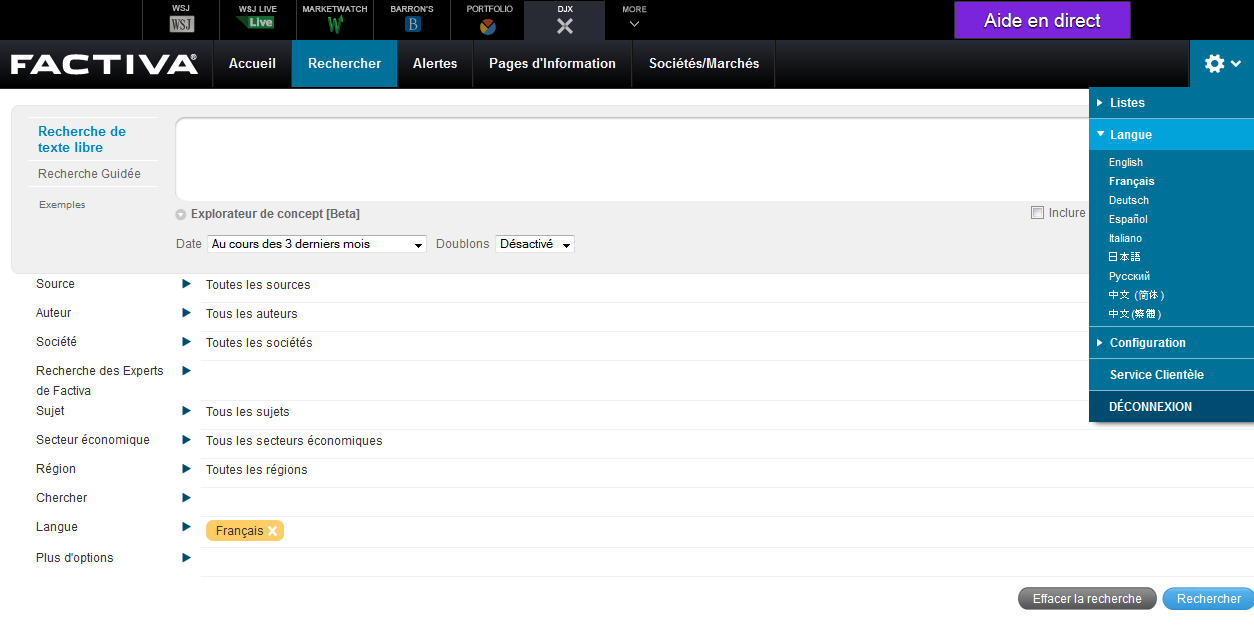Expand Listes in settings menu
The width and height of the screenshot is (1254, 633).
coord(1171,103)
